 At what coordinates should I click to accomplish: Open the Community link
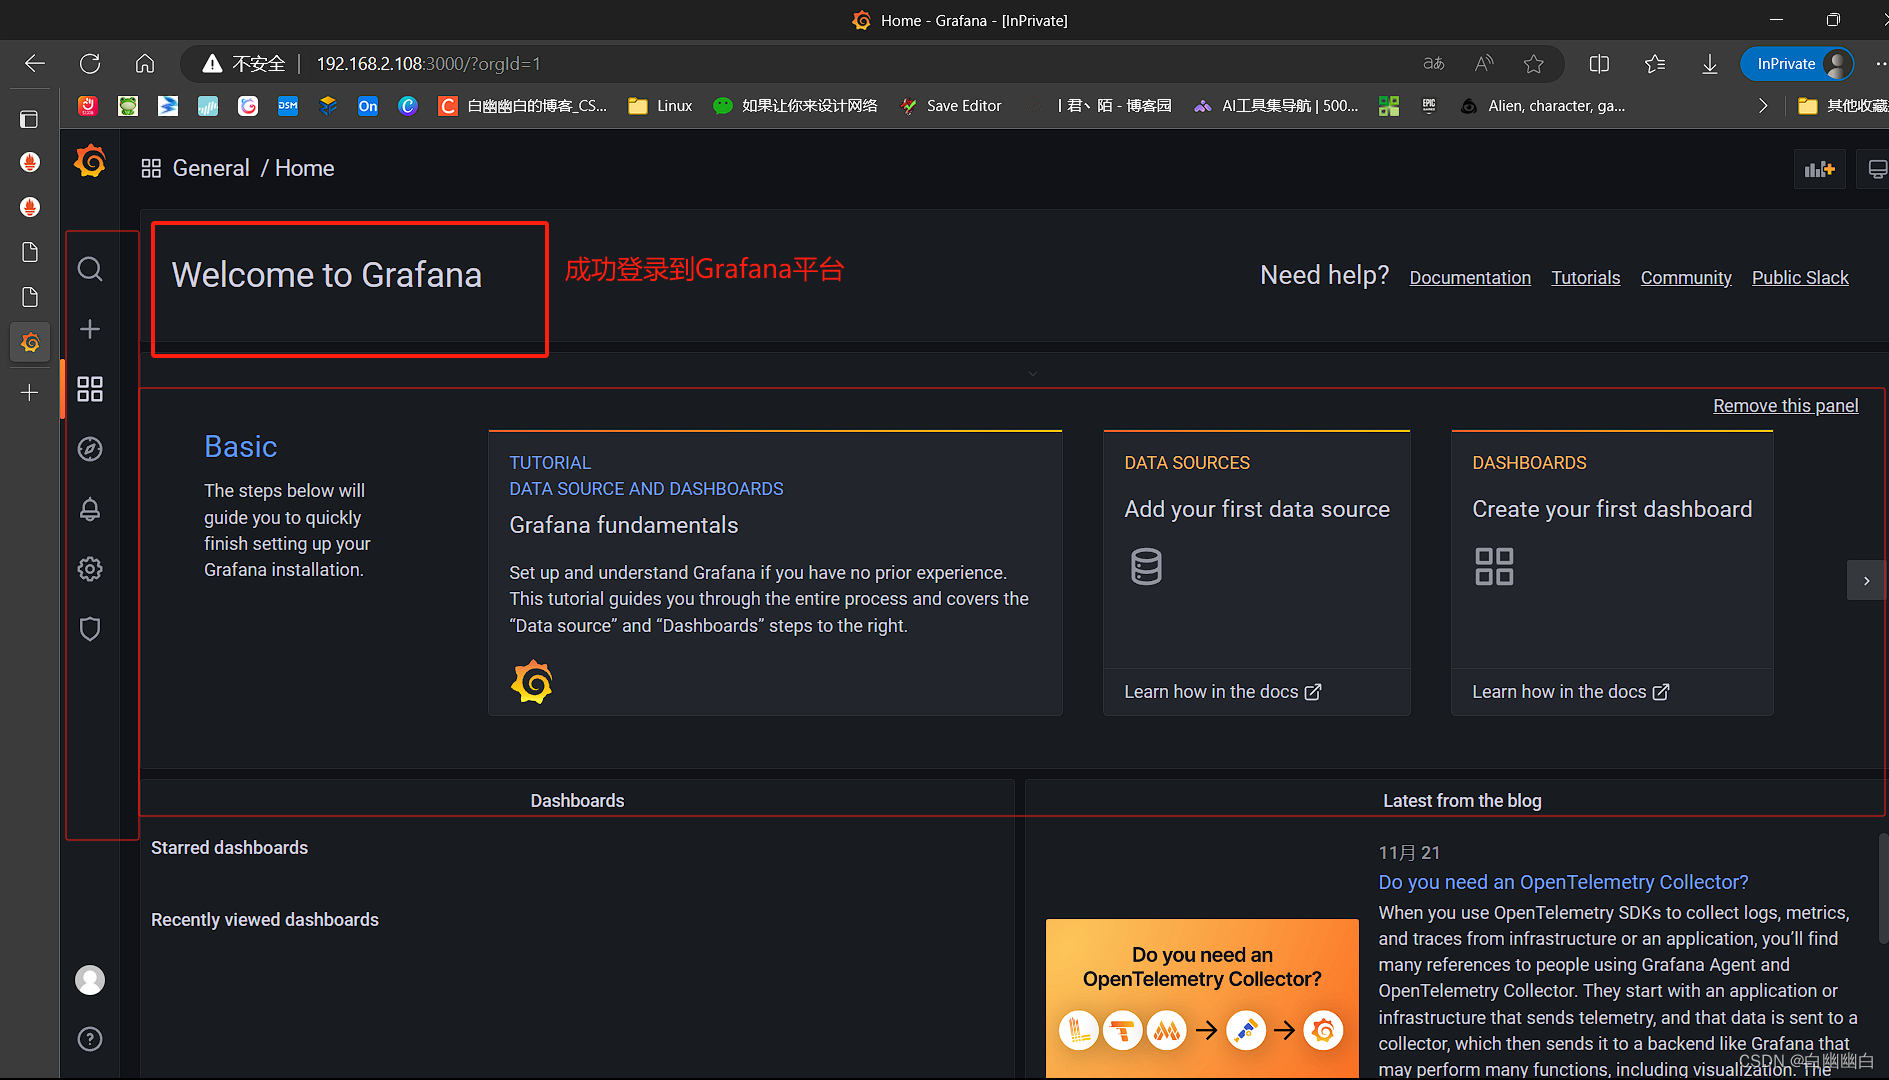pos(1686,278)
